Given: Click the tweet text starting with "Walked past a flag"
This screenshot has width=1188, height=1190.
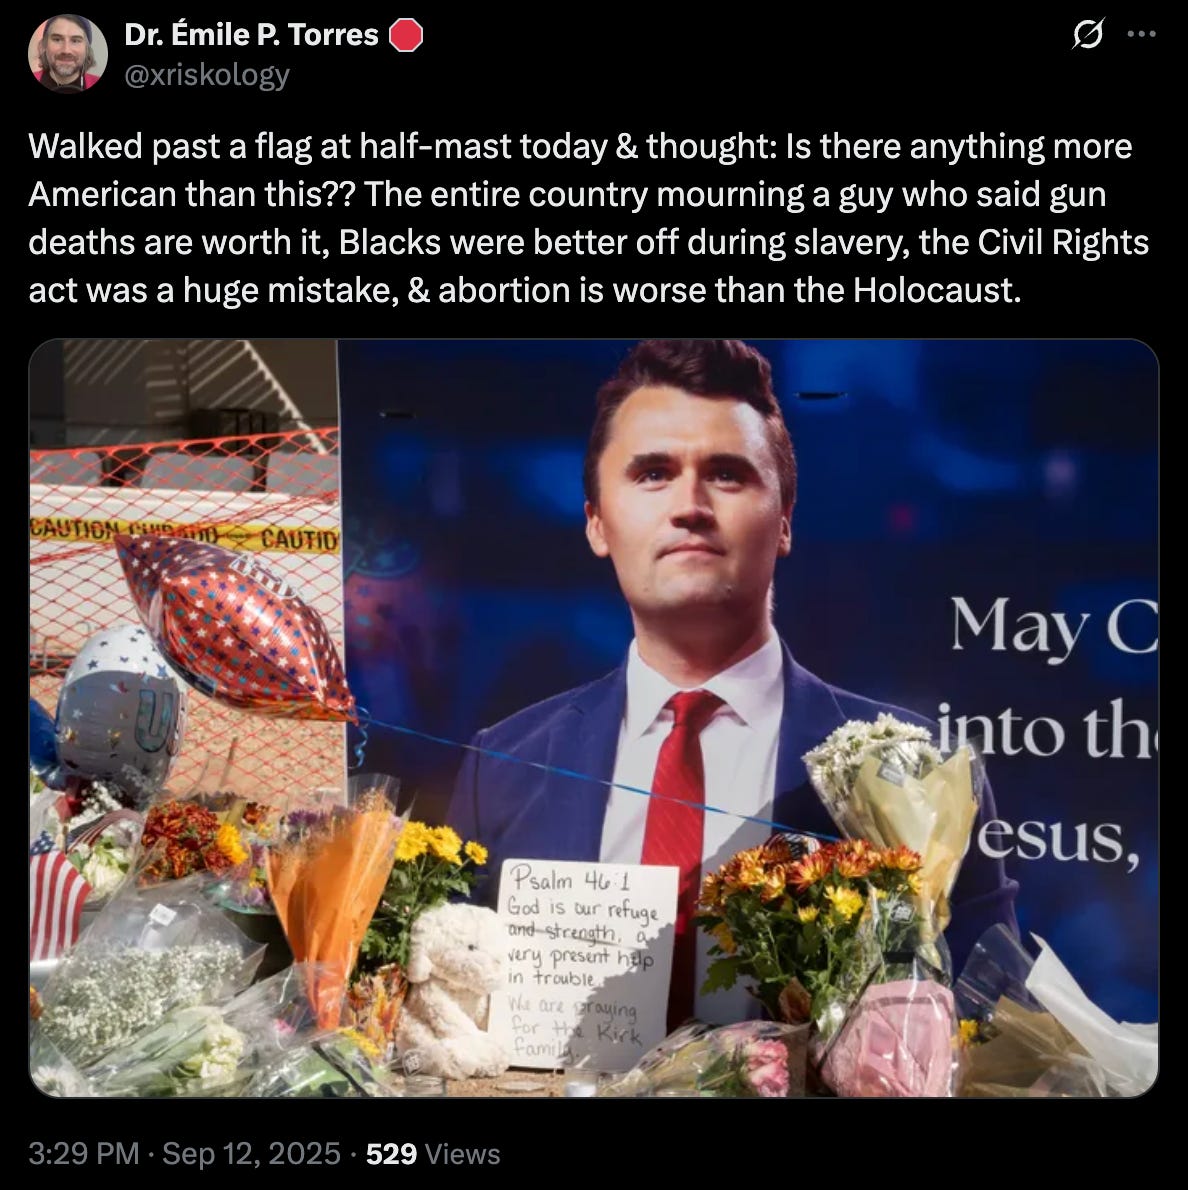Looking at the screenshot, I should (x=588, y=218).
